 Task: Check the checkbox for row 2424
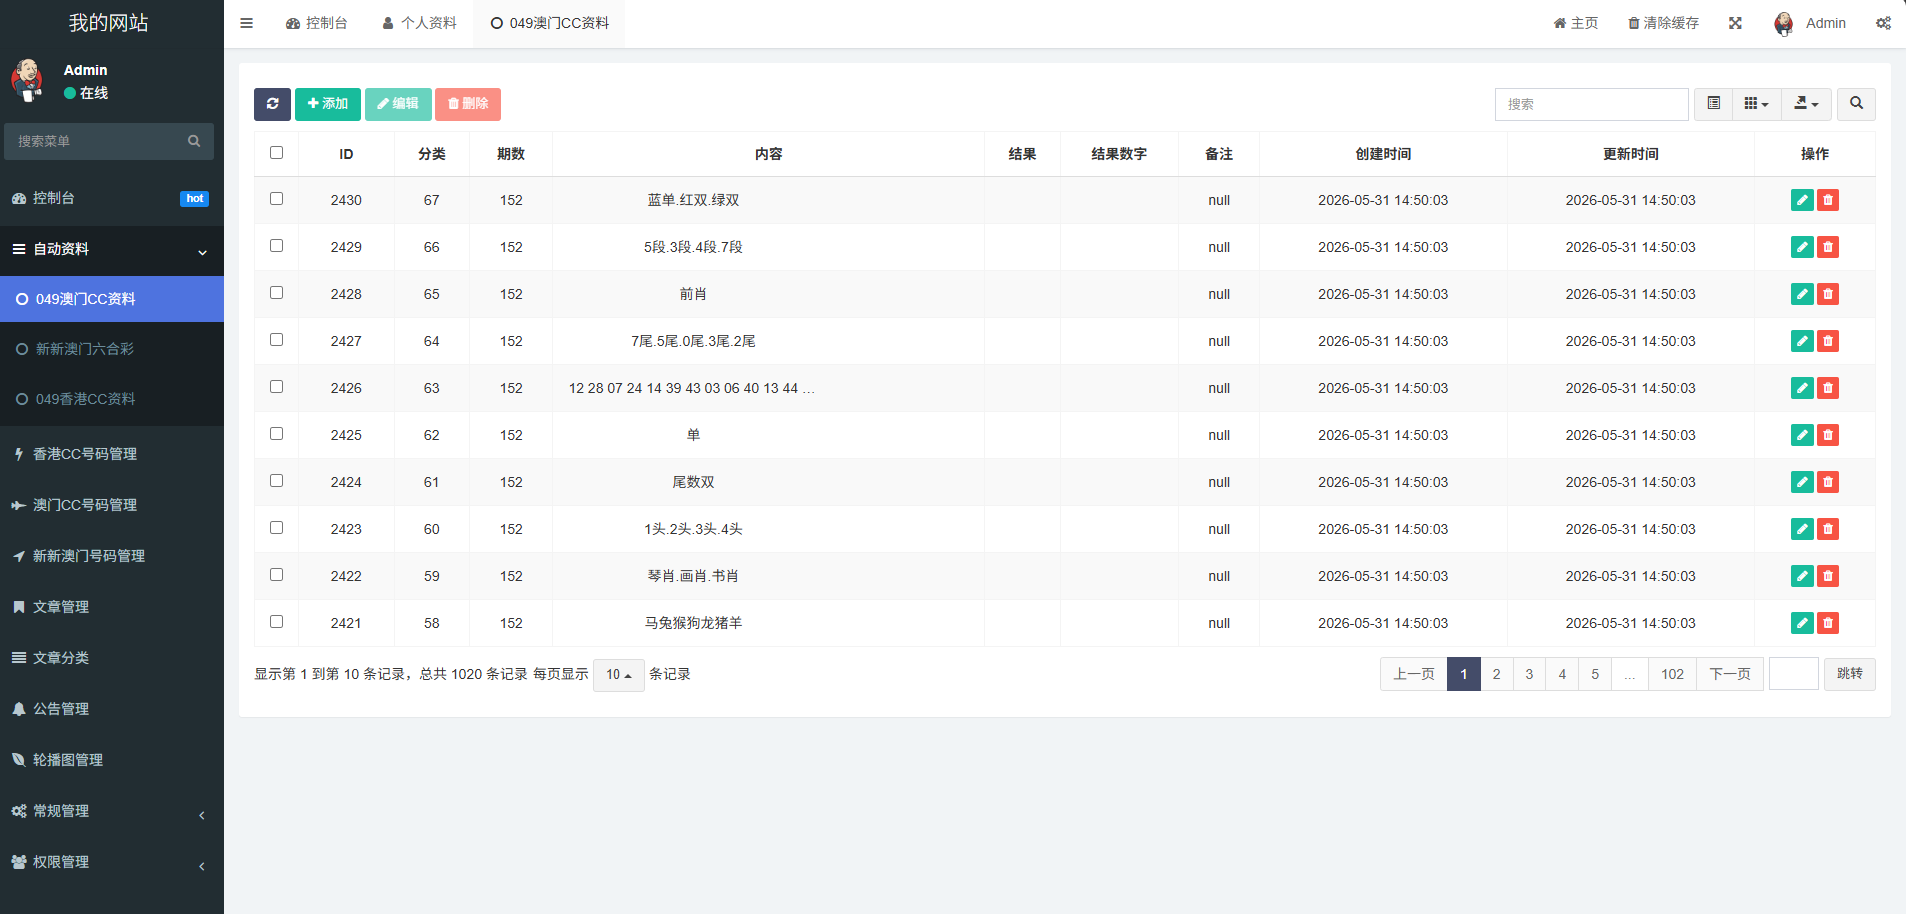point(277,481)
